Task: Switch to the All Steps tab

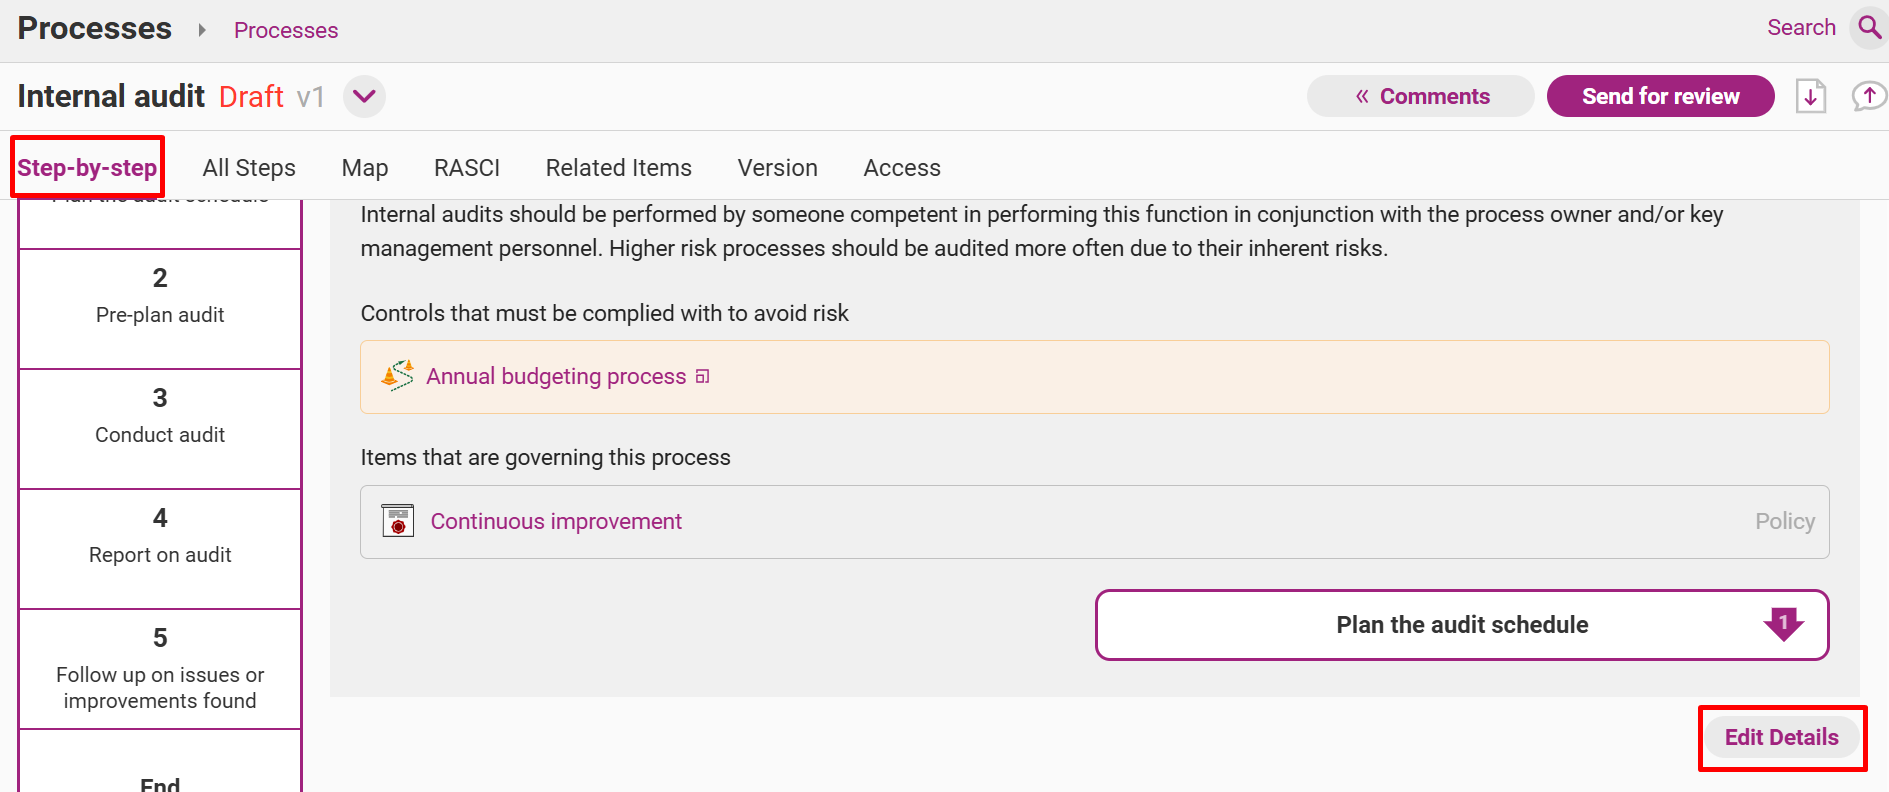Action: coord(249,168)
